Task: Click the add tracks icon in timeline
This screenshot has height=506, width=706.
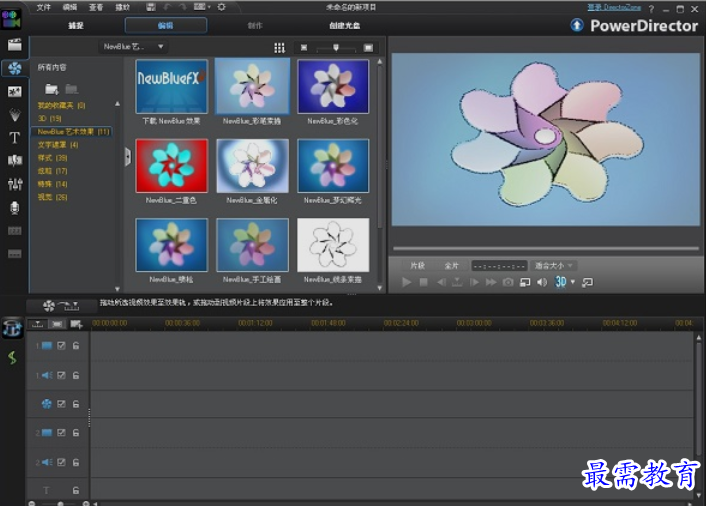Action: tap(76, 324)
